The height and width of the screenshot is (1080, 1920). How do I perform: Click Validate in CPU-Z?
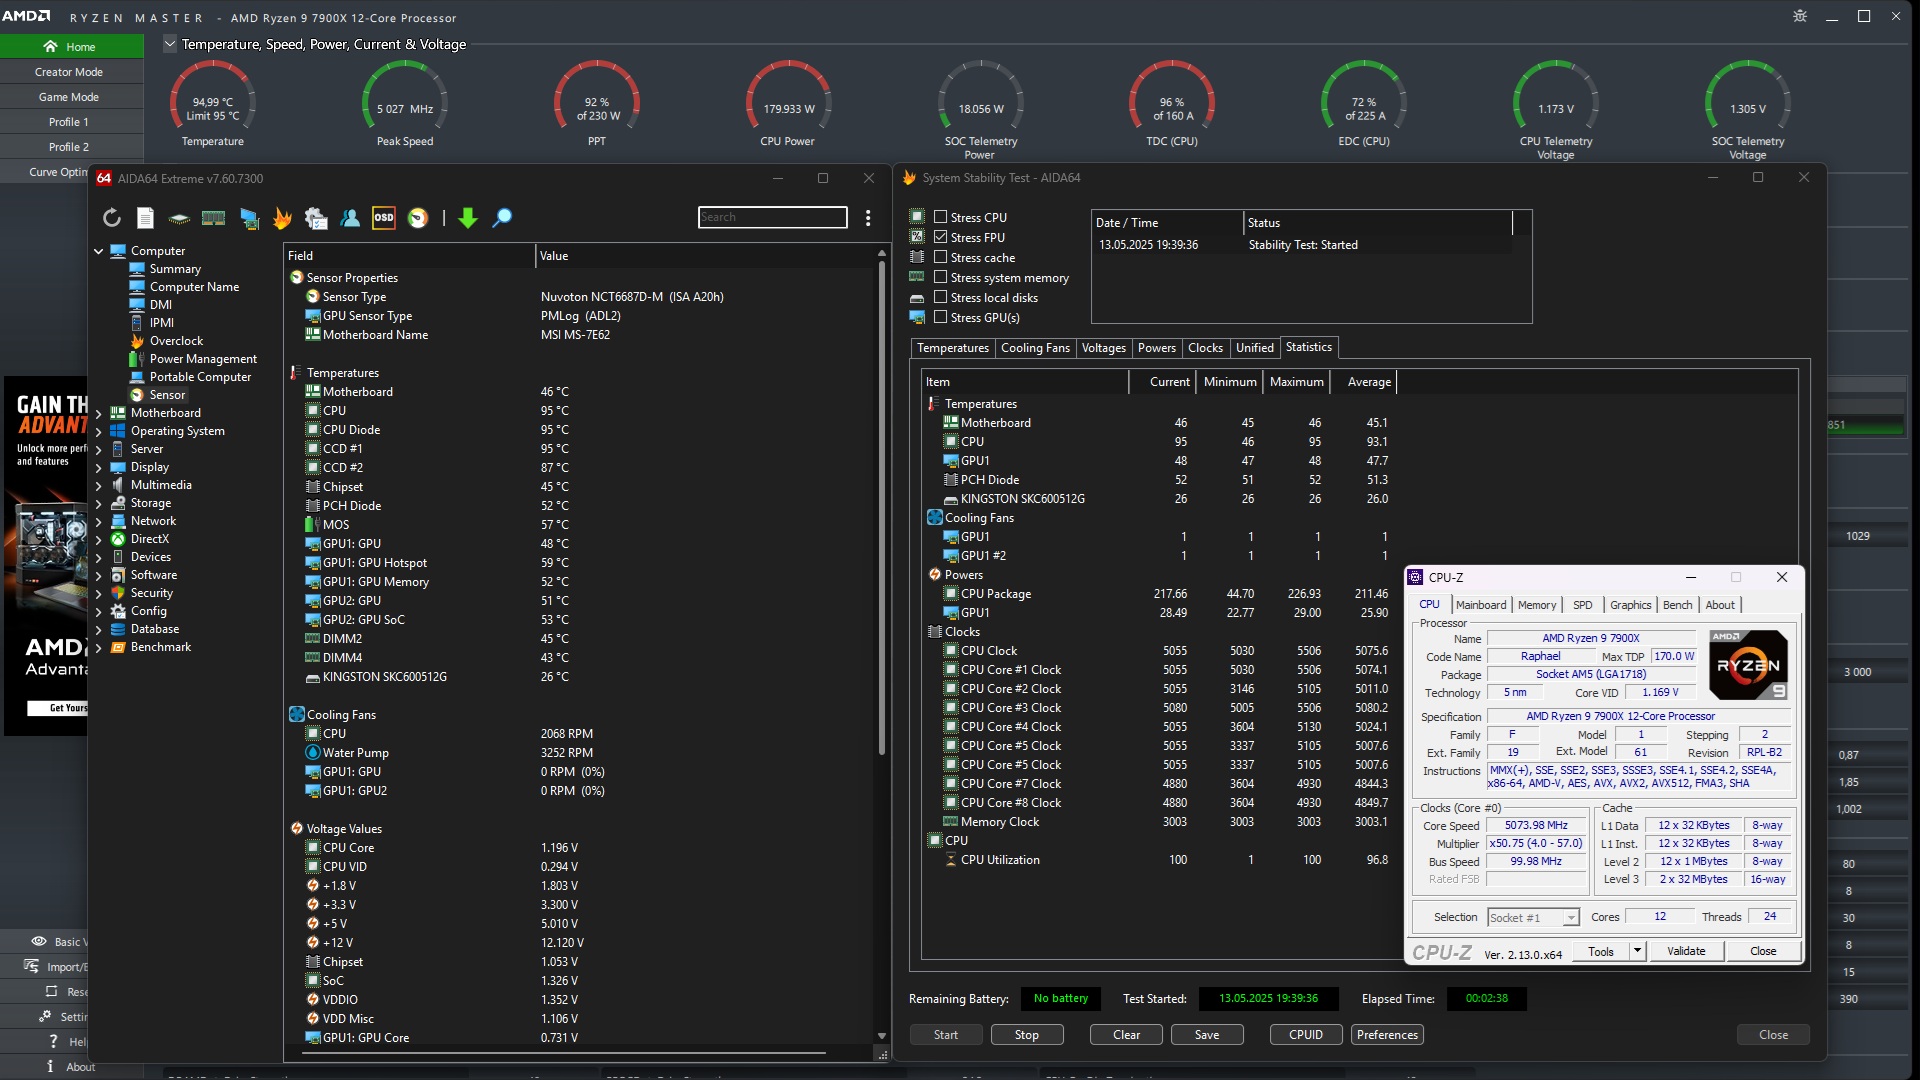pos(1686,951)
